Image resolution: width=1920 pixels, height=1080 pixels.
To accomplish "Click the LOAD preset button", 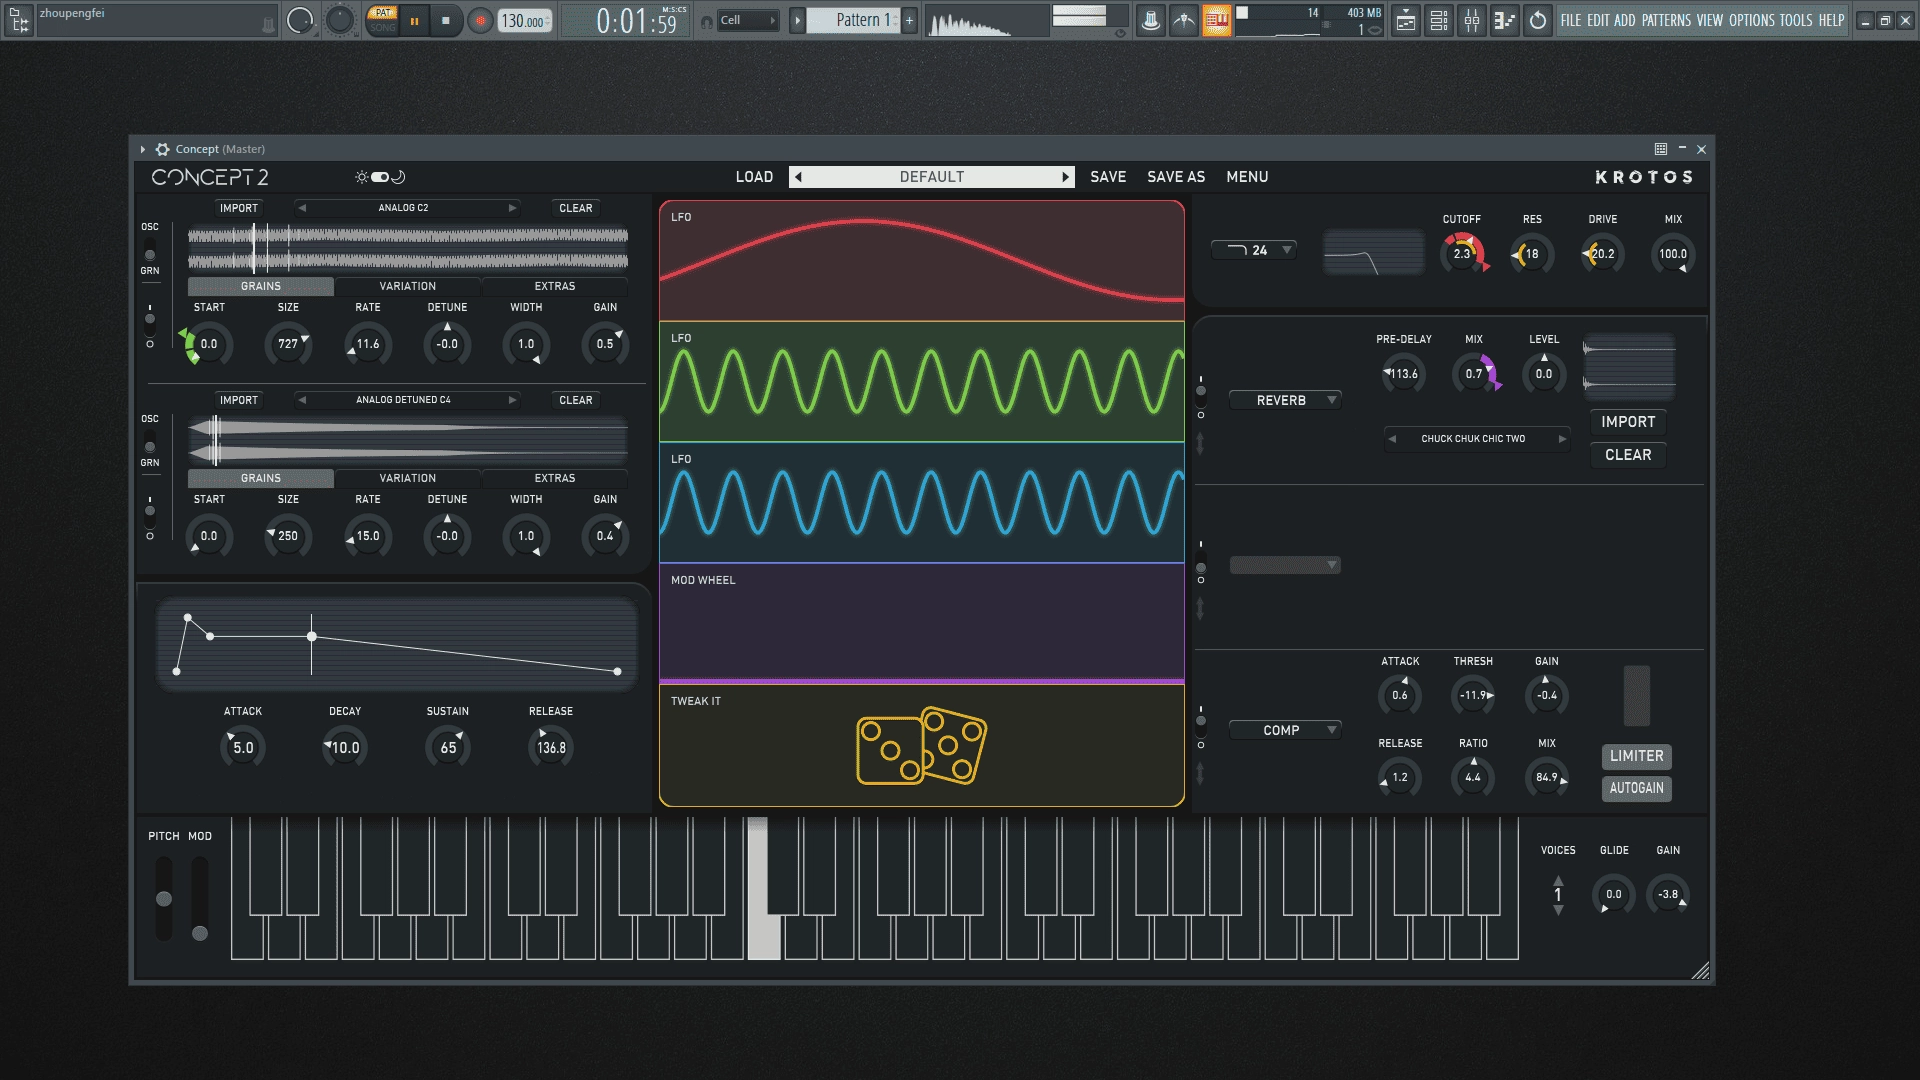I will coord(754,177).
